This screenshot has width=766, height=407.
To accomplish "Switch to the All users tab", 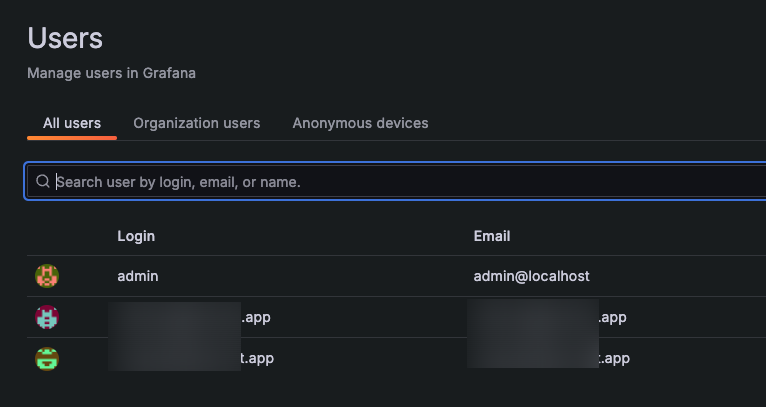I will [x=72, y=123].
